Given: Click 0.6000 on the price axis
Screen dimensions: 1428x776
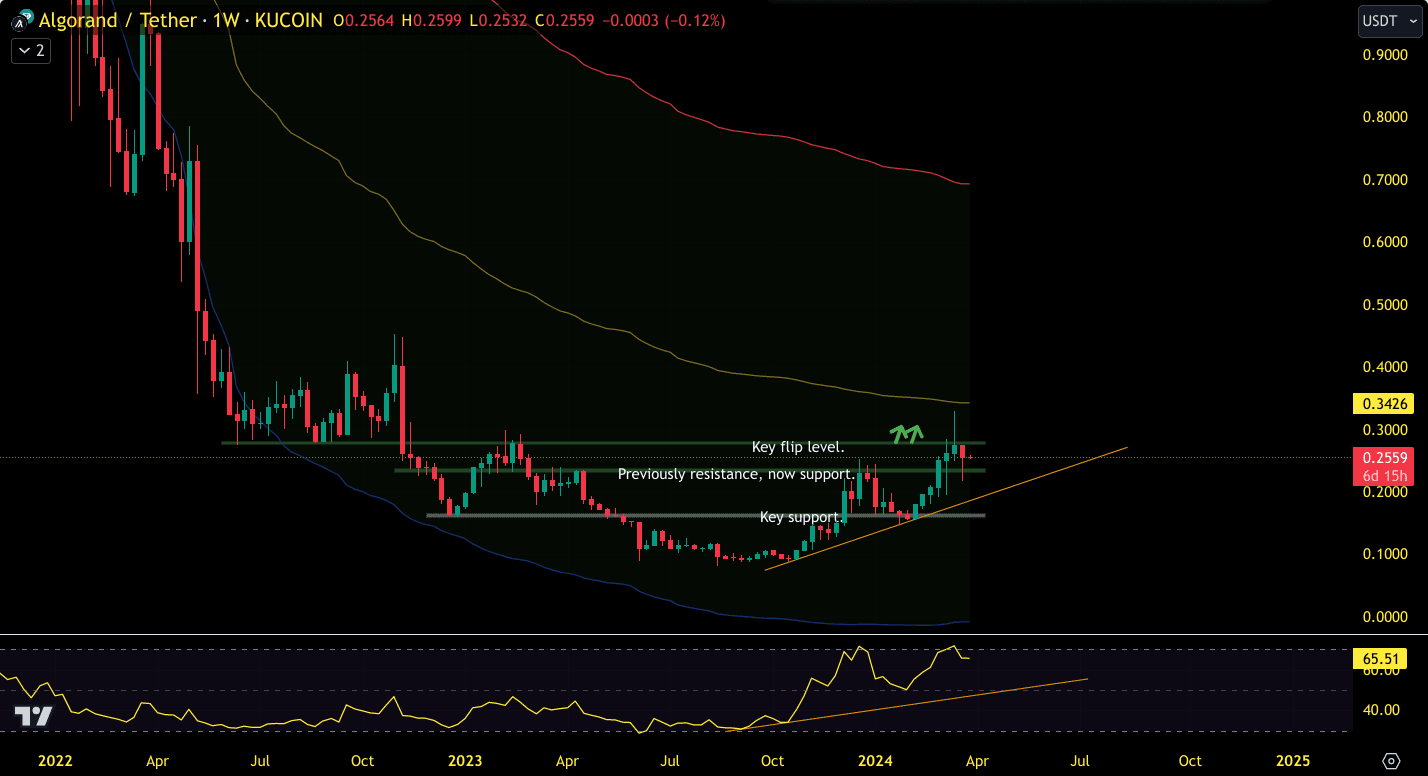Looking at the screenshot, I should (1384, 242).
